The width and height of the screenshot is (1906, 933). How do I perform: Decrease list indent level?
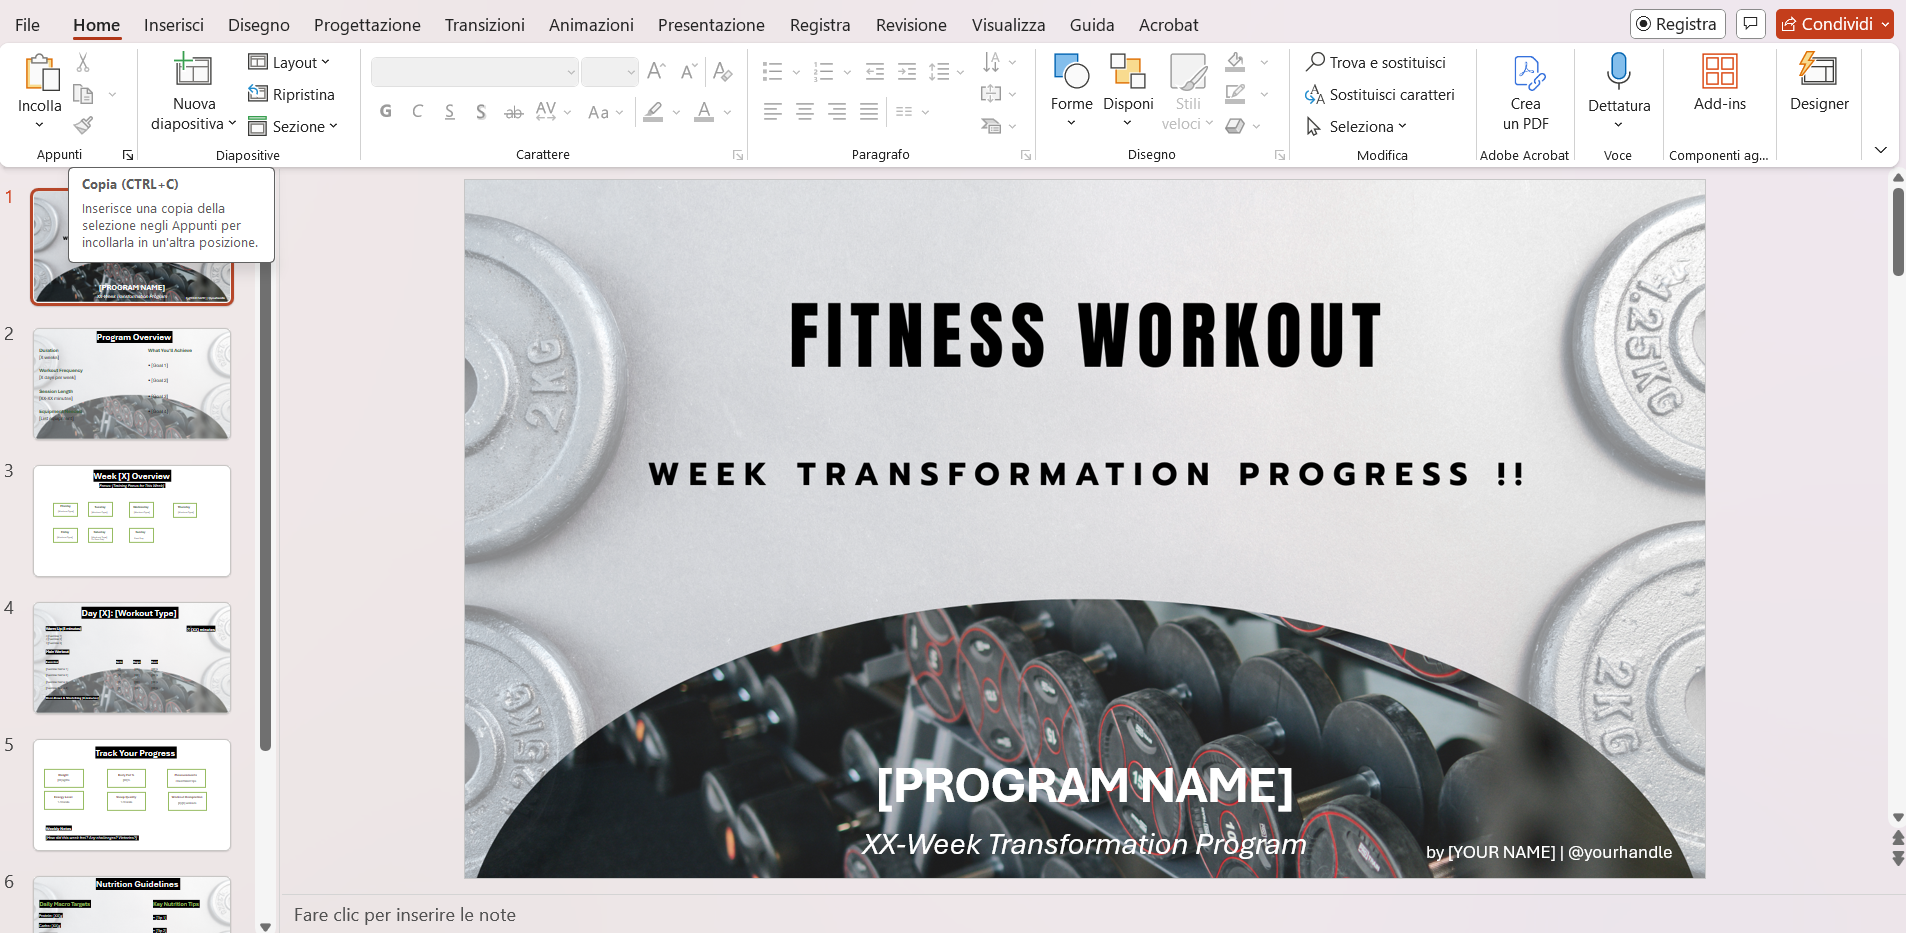(875, 71)
